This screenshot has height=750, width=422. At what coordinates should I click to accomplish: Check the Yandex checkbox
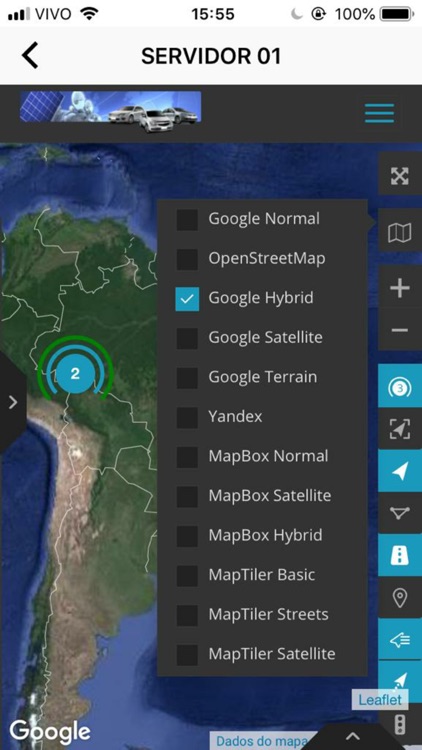(187, 417)
